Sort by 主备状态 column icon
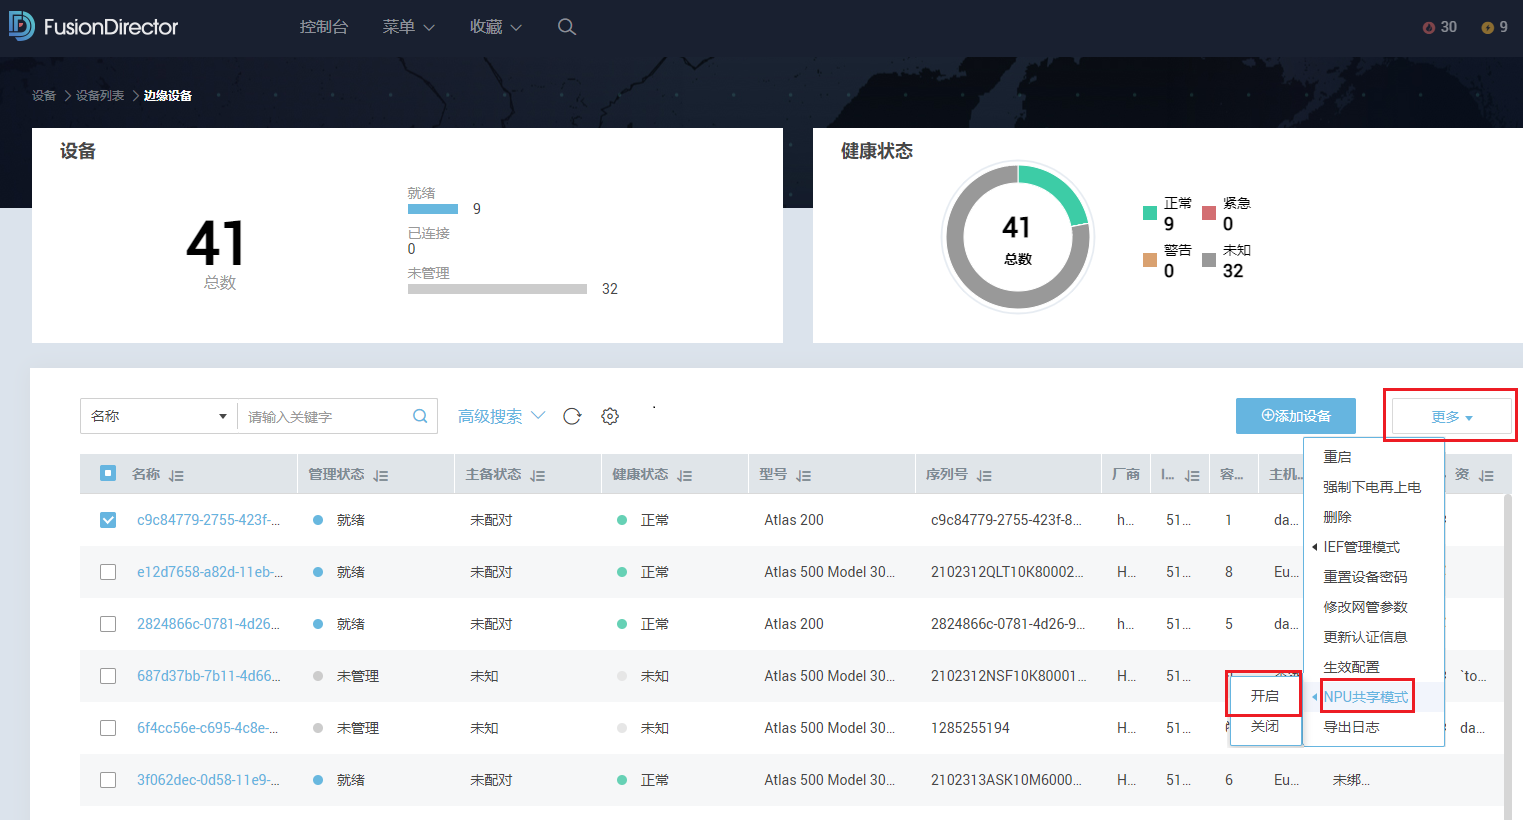Screen dimensions: 1523x820 coord(538,476)
